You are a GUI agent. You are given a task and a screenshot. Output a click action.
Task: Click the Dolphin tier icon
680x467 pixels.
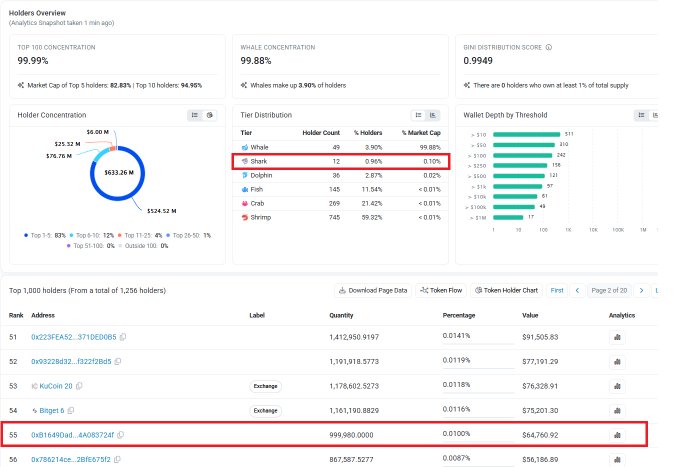tap(245, 175)
